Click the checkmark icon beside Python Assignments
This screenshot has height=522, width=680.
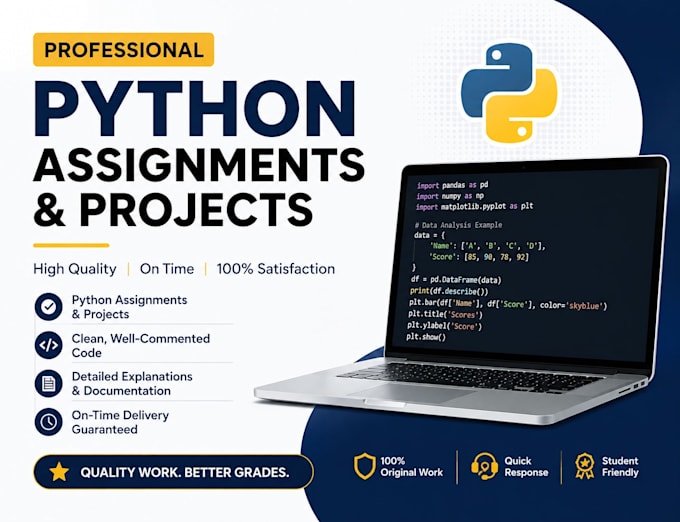[x=49, y=307]
